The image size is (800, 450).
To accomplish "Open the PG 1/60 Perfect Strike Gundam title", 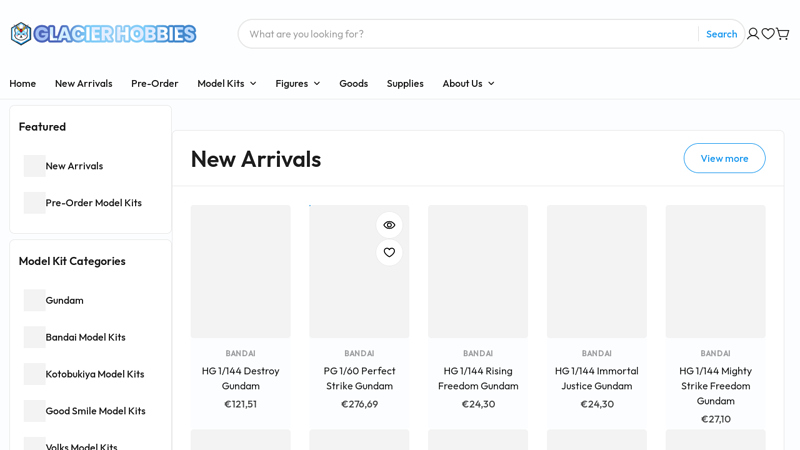I will coord(359,378).
